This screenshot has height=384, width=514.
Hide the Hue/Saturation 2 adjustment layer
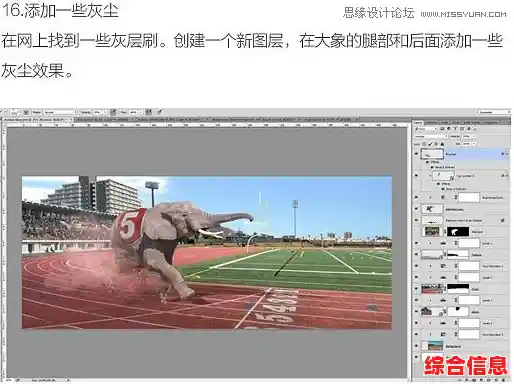click(416, 266)
